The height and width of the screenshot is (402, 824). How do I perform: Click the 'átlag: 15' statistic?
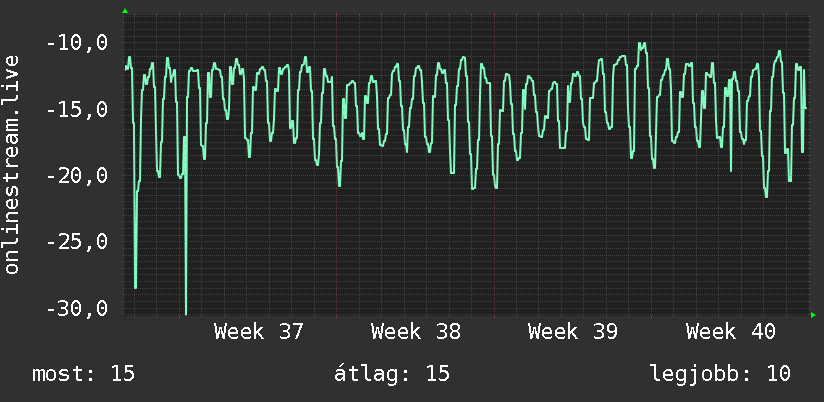(x=392, y=374)
